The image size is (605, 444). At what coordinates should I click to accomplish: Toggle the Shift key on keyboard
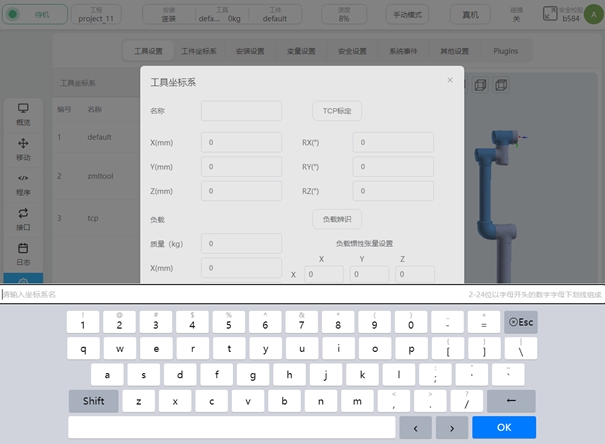93,401
